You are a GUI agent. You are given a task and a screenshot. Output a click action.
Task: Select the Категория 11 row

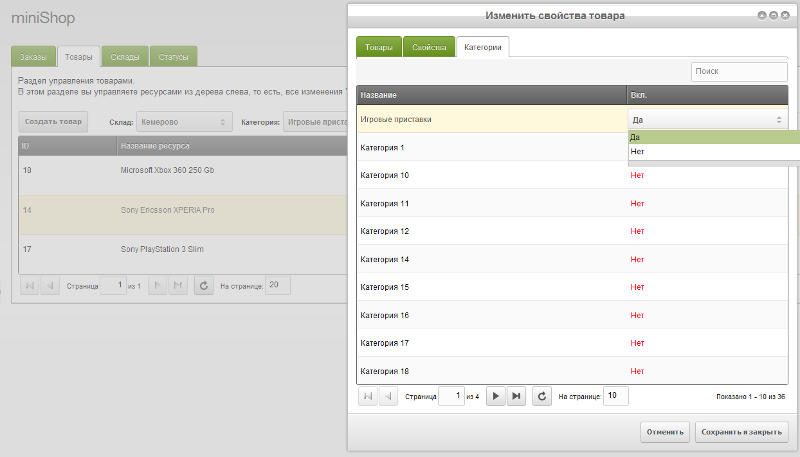coord(572,203)
